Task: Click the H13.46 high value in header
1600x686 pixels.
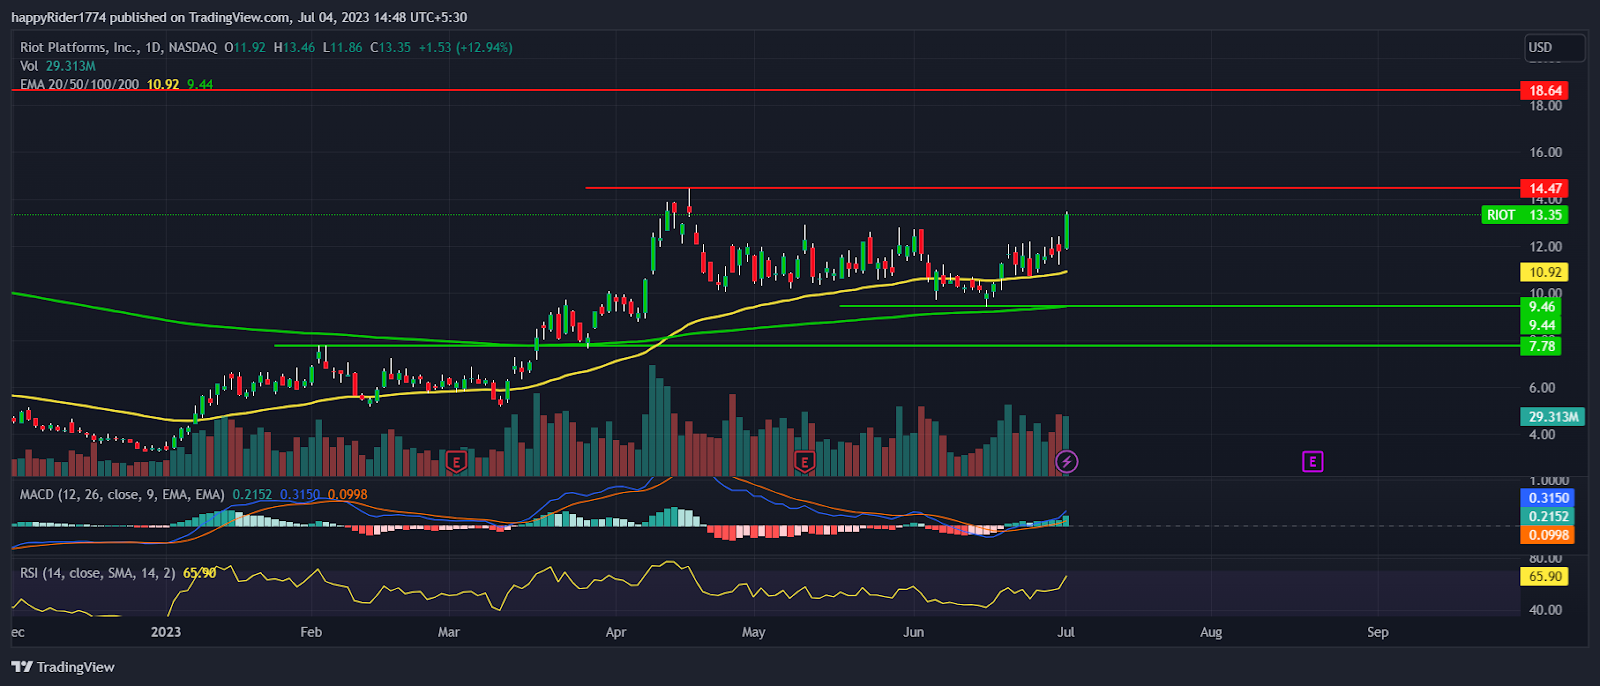Action: [294, 47]
